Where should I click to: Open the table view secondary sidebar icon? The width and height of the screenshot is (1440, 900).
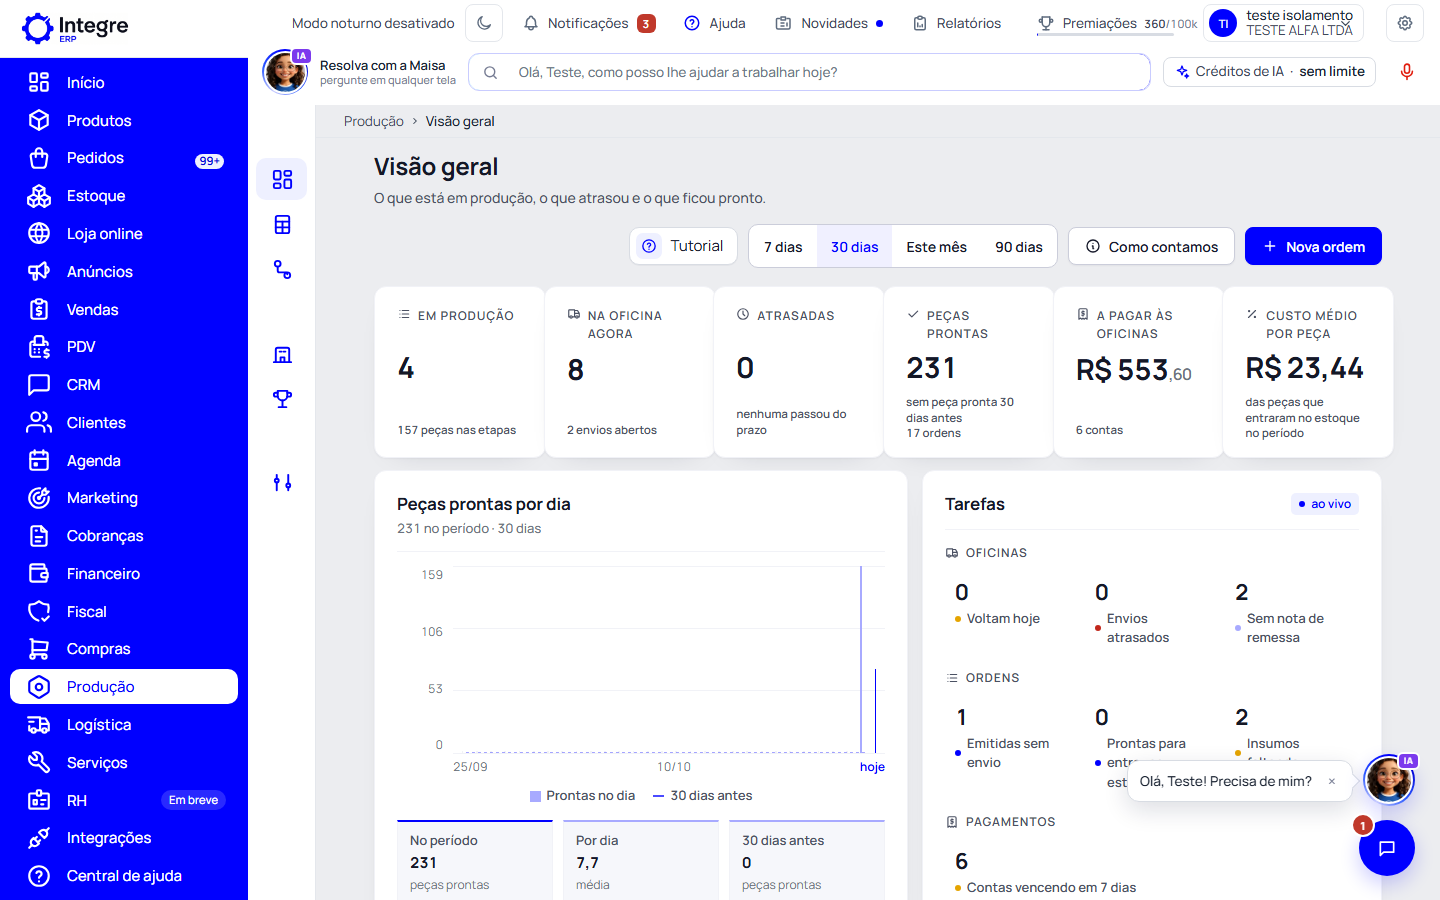point(282,224)
